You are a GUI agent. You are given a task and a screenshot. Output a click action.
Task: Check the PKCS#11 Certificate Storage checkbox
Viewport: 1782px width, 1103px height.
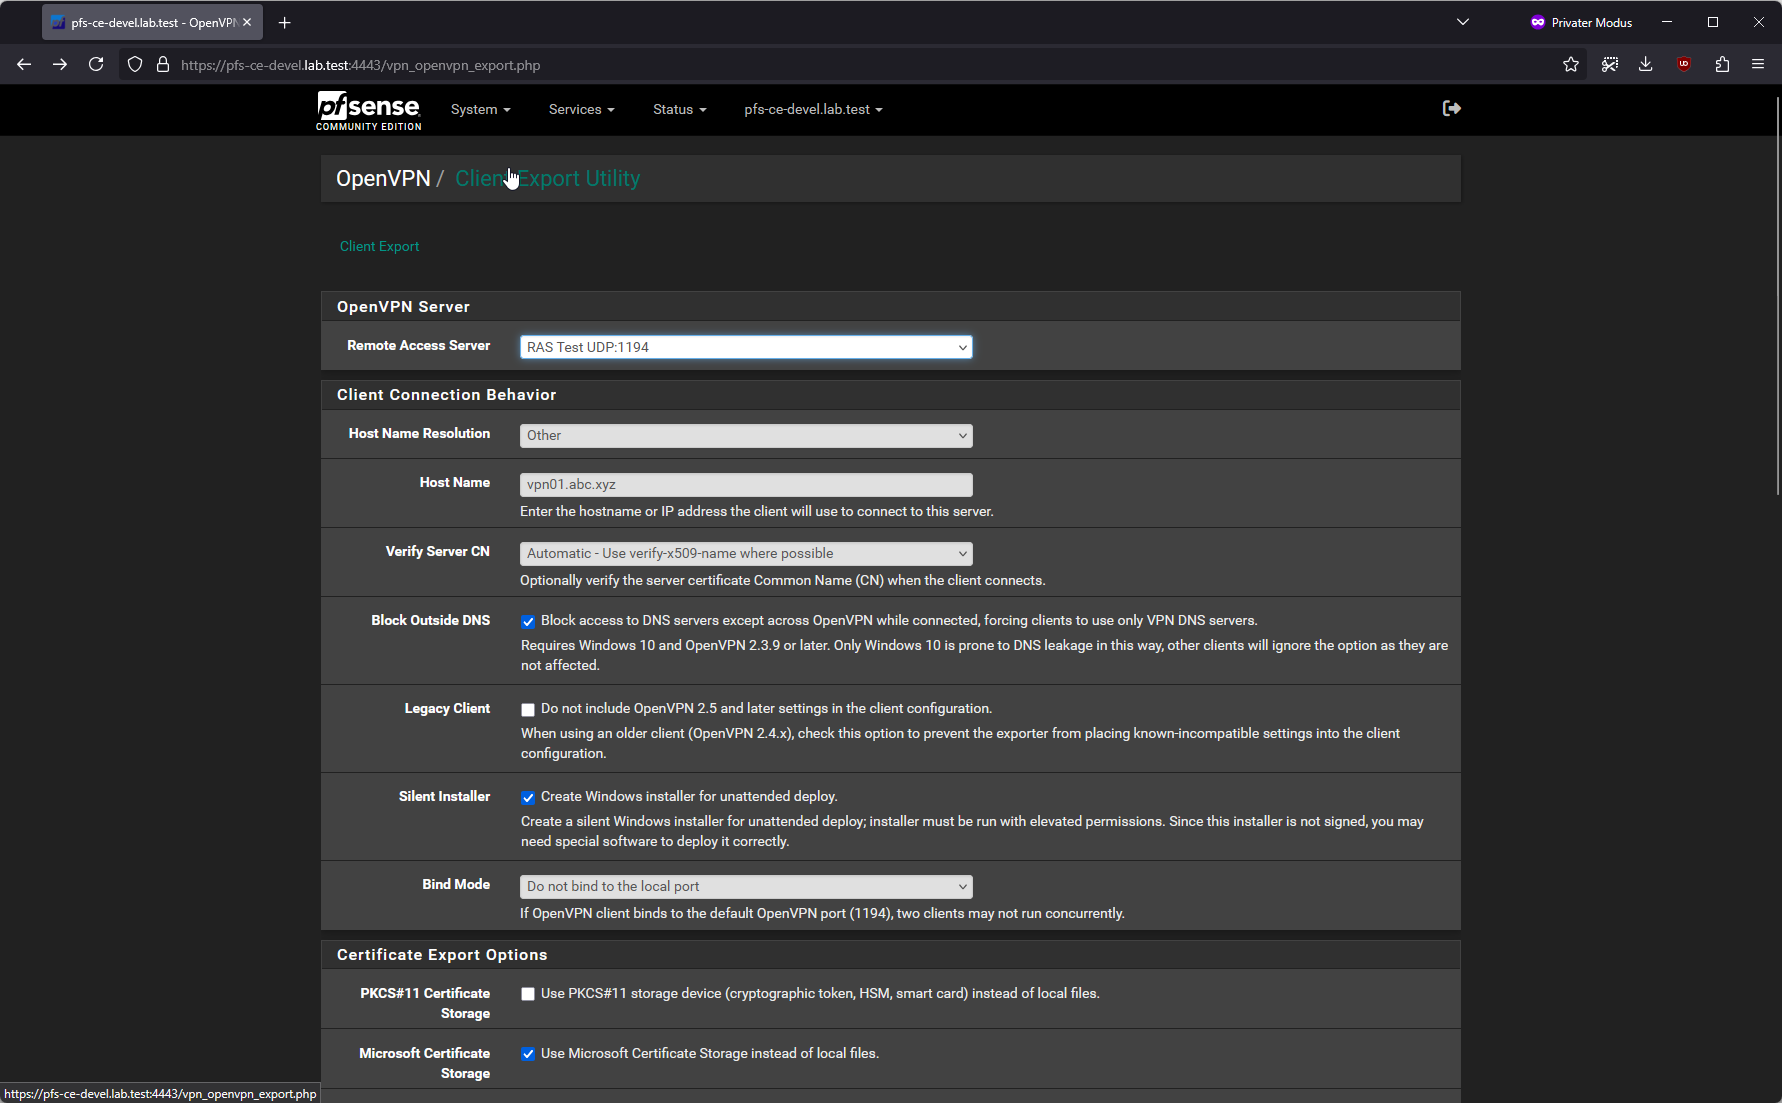528,994
